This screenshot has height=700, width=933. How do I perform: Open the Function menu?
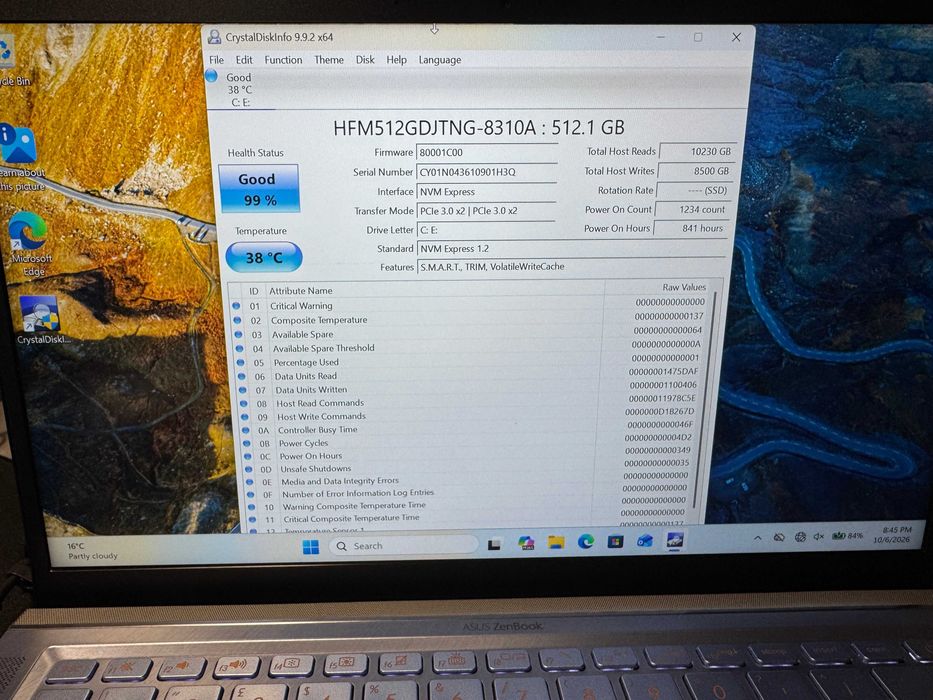tap(283, 60)
